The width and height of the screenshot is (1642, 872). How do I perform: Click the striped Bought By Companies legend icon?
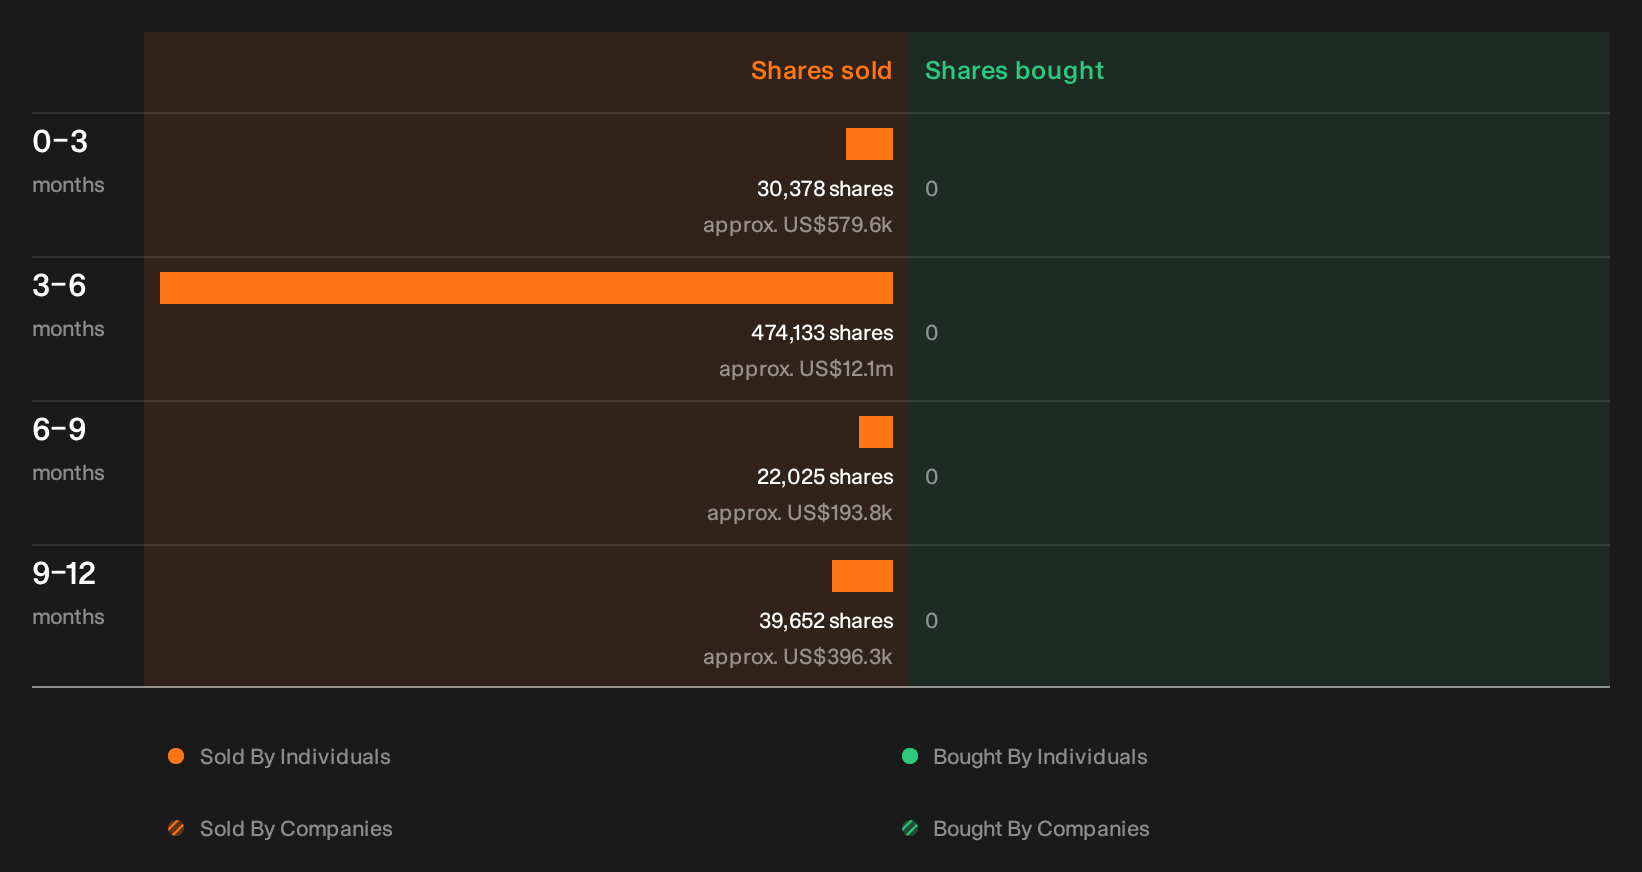[910, 828]
